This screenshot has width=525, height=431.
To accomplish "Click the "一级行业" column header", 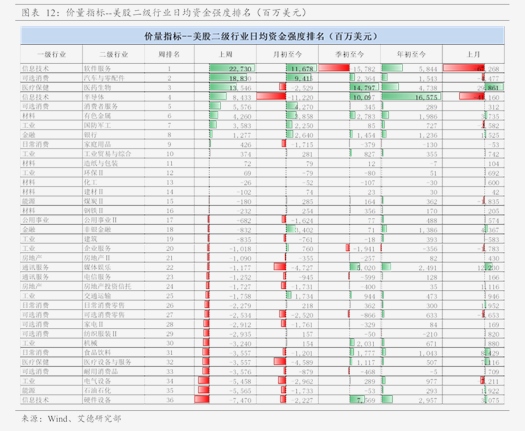I will [x=51, y=54].
